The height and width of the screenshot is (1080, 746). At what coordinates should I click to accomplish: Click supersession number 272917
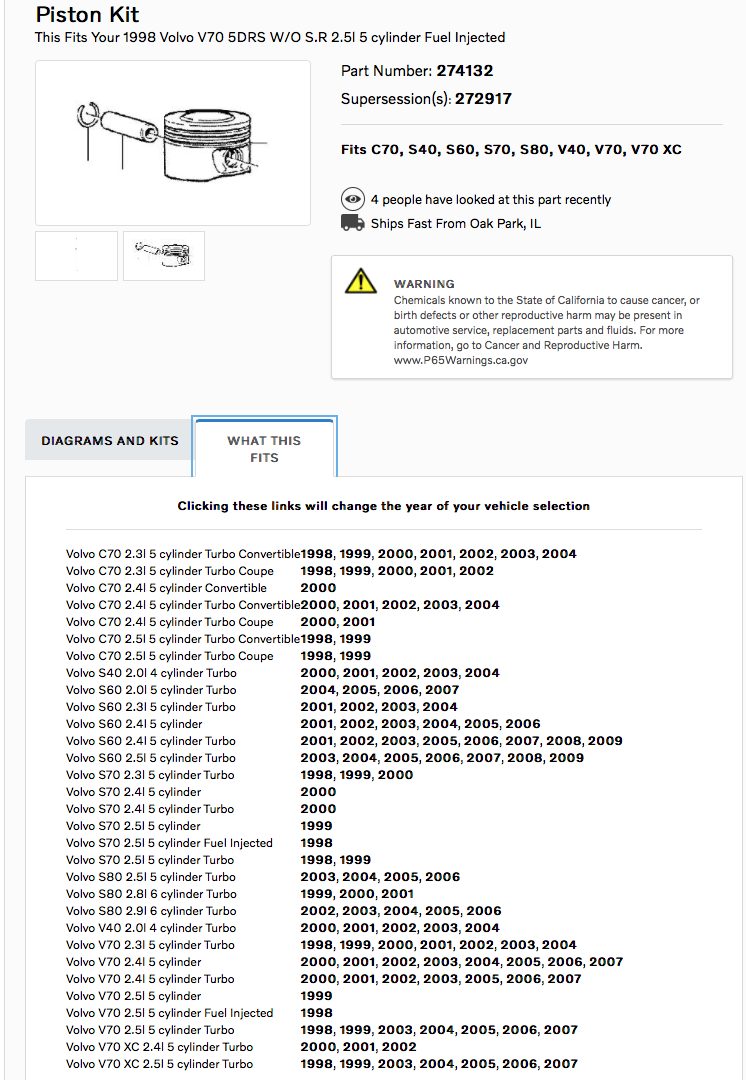[x=484, y=98]
